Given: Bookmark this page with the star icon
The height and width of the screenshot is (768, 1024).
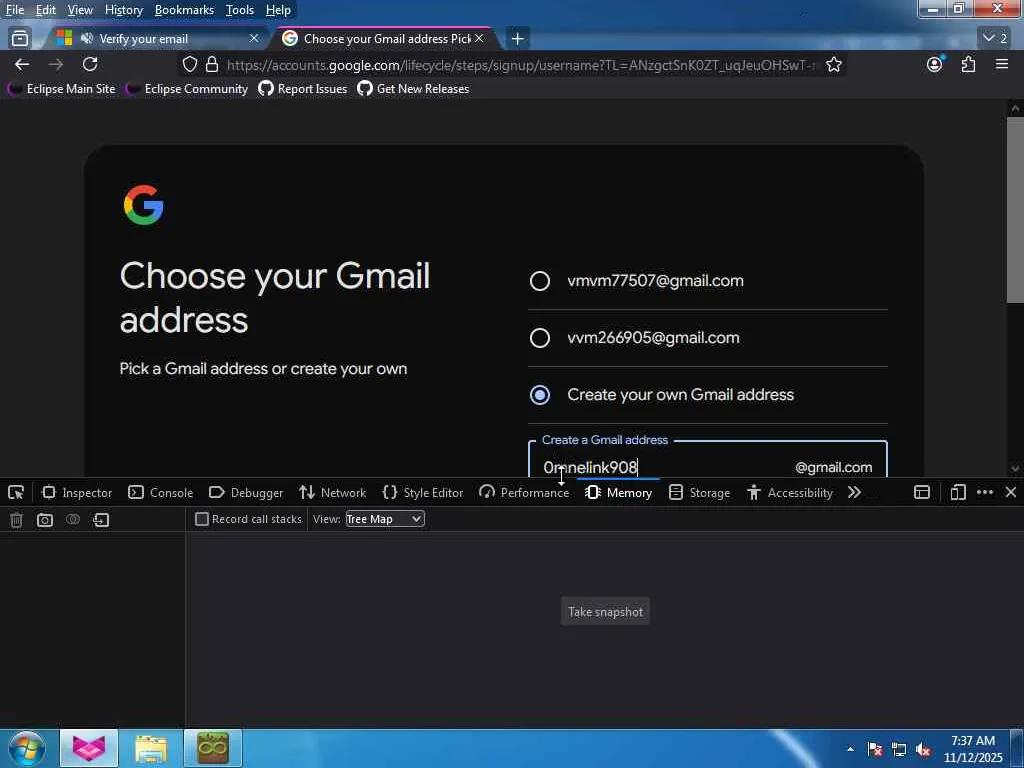Looking at the screenshot, I should (x=833, y=65).
